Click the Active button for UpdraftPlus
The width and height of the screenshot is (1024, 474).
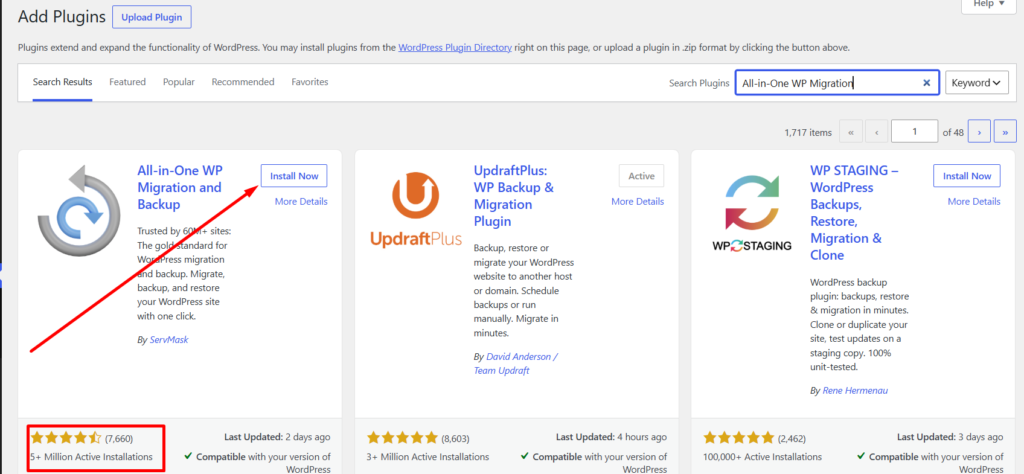click(x=641, y=176)
